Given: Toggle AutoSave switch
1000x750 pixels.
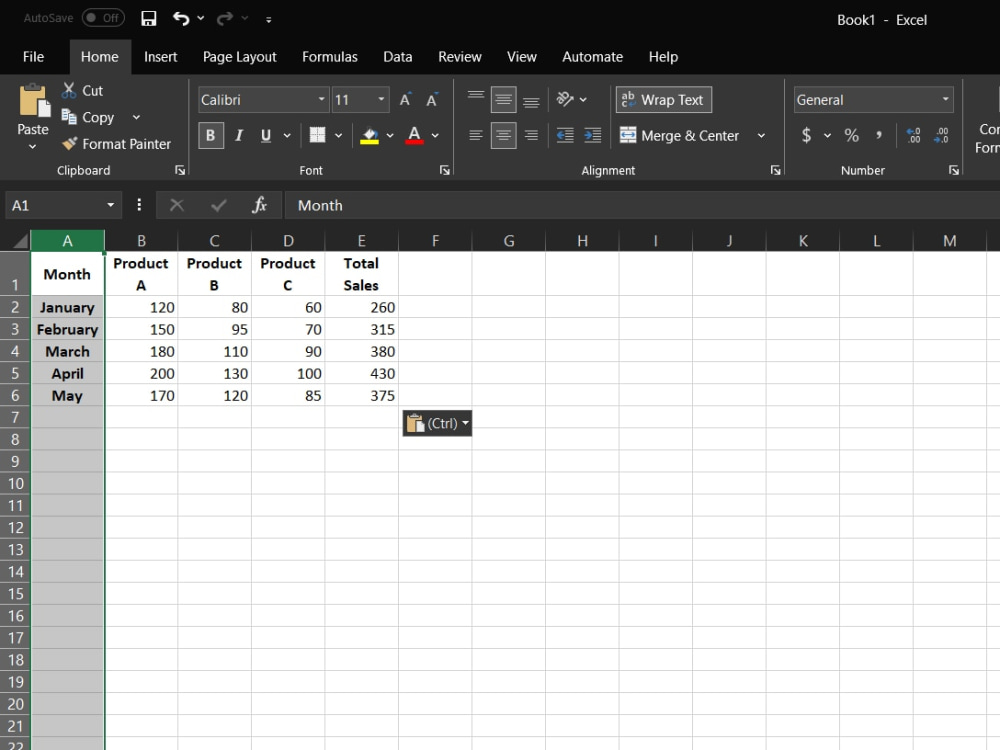Looking at the screenshot, I should (x=103, y=18).
